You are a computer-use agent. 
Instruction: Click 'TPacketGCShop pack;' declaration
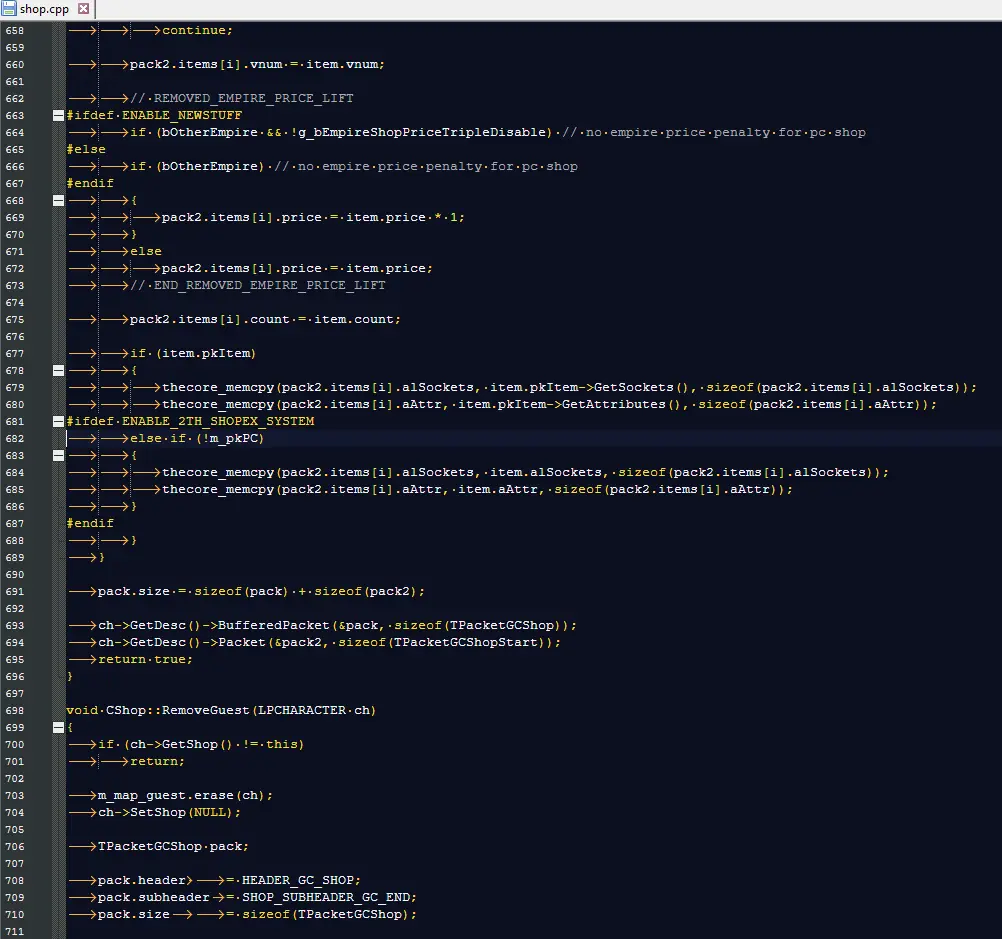click(173, 847)
